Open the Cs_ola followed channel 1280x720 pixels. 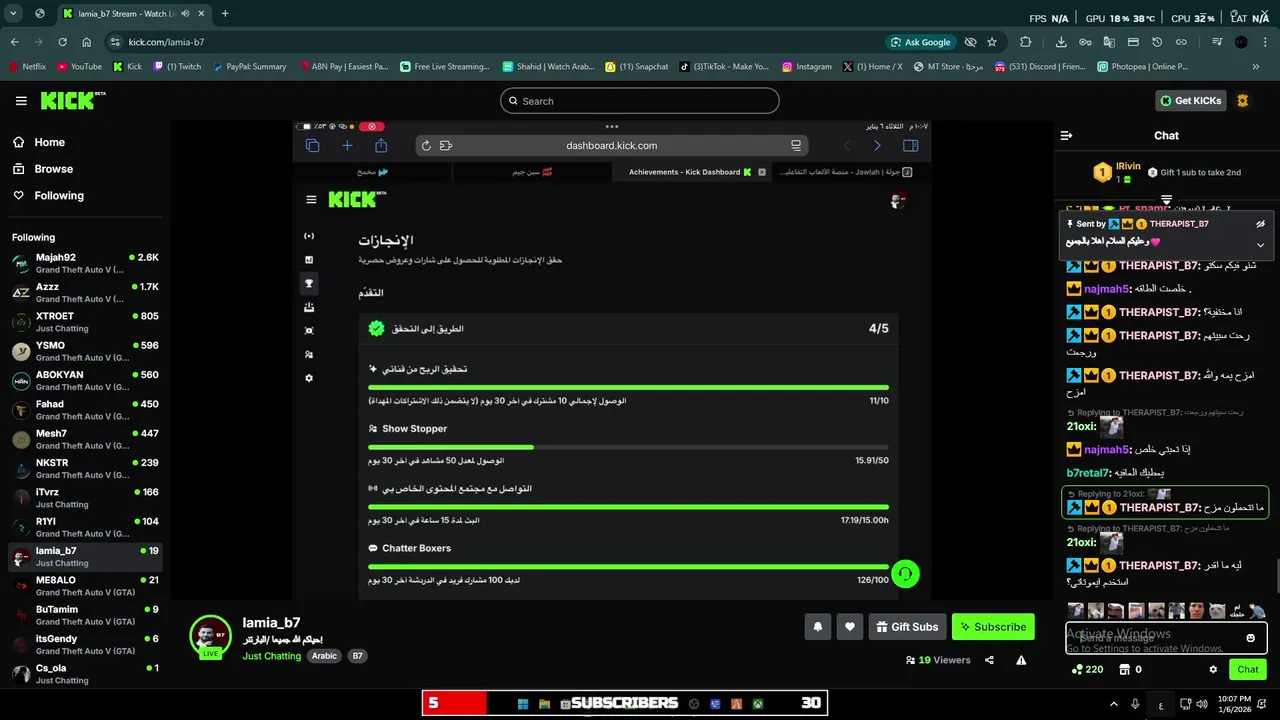coord(85,674)
